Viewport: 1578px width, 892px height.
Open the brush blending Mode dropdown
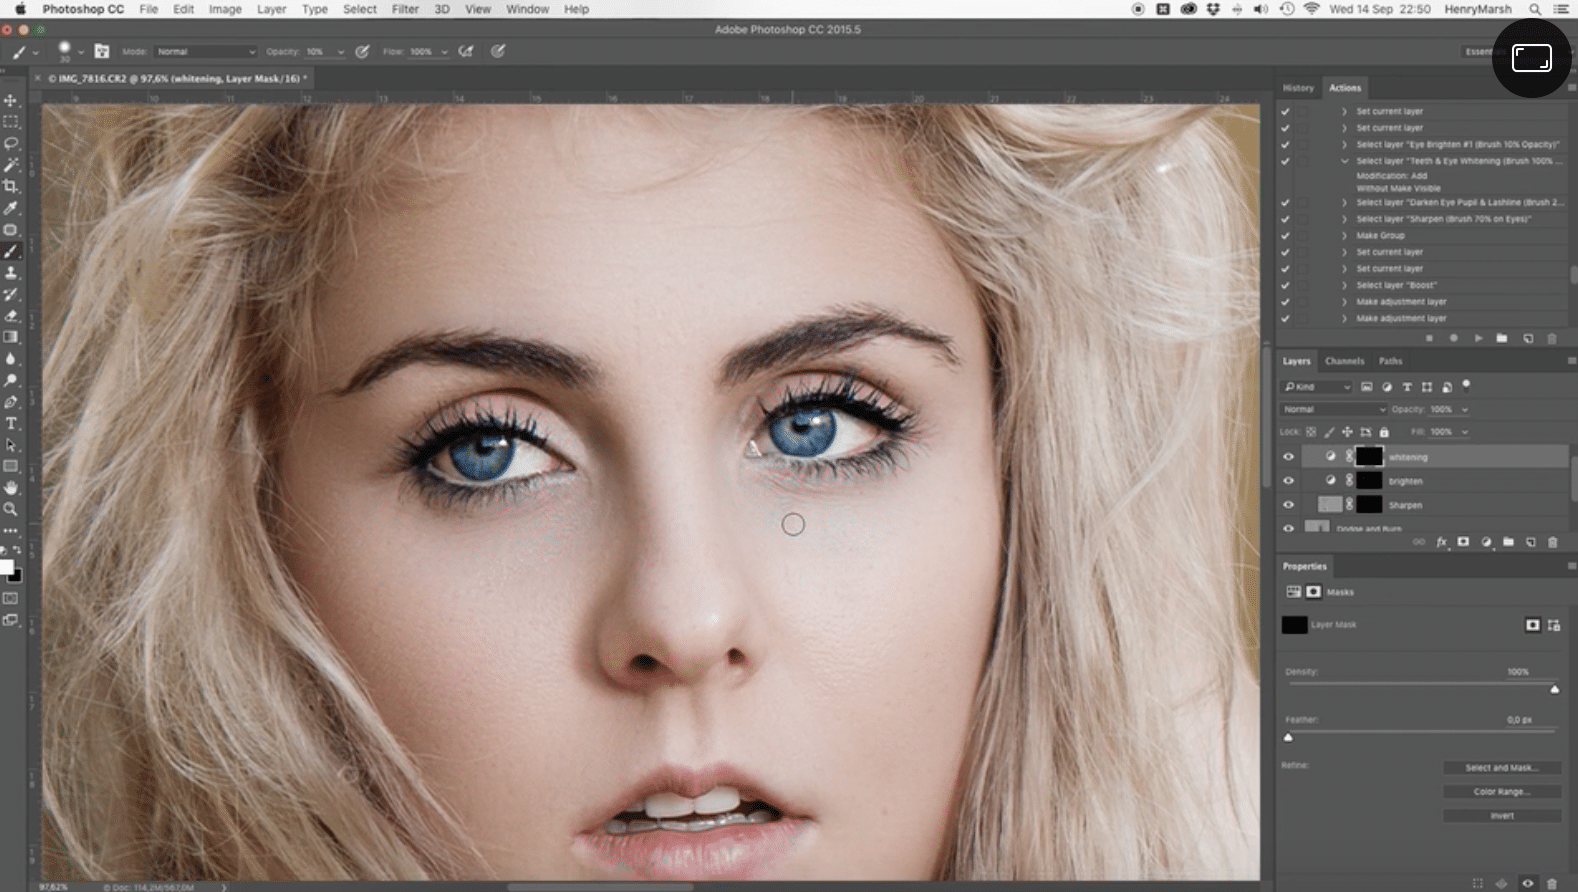point(205,51)
